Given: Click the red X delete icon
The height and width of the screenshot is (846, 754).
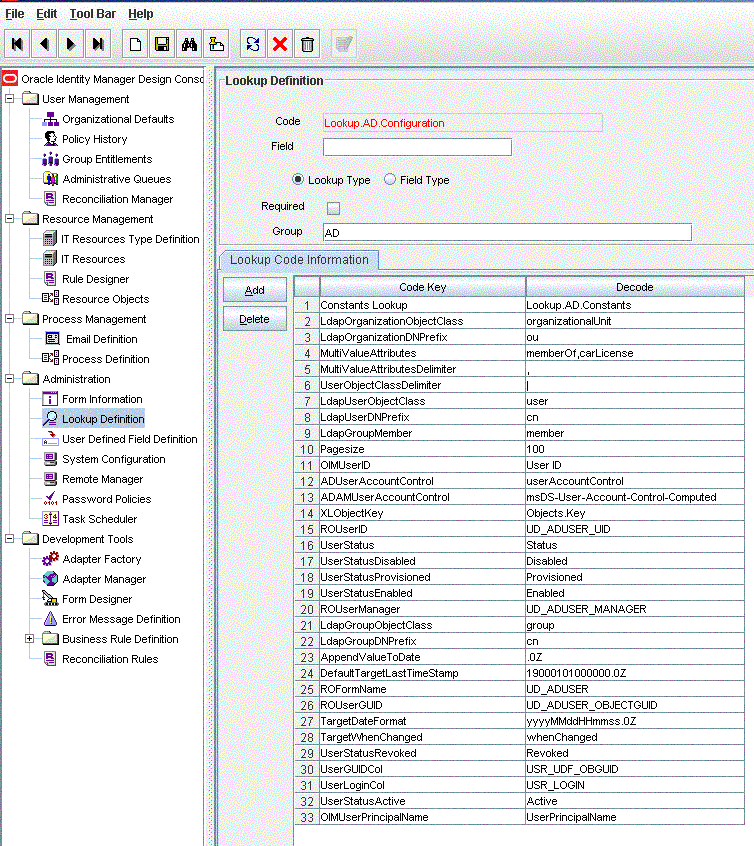Looking at the screenshot, I should click(x=280, y=44).
